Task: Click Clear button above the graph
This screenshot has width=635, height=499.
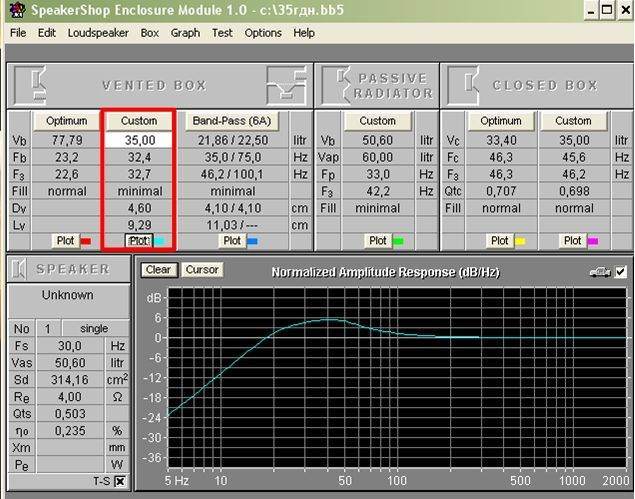Action: pyautogui.click(x=157, y=270)
